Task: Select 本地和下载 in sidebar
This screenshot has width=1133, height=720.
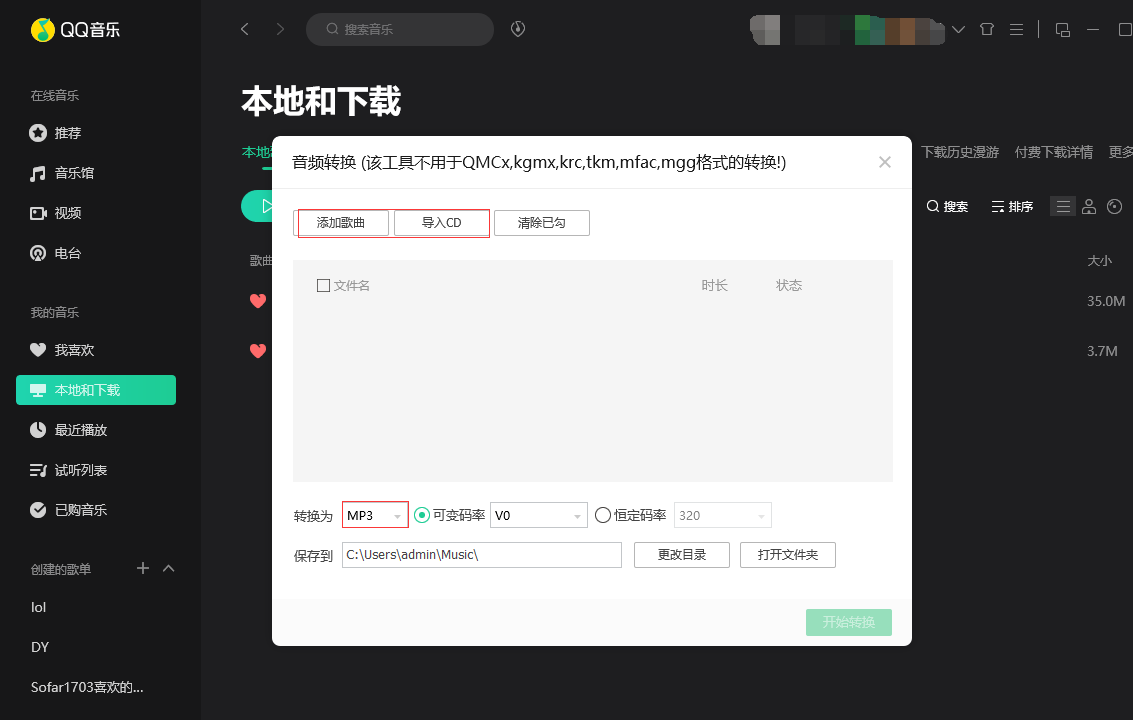Action: (x=96, y=390)
